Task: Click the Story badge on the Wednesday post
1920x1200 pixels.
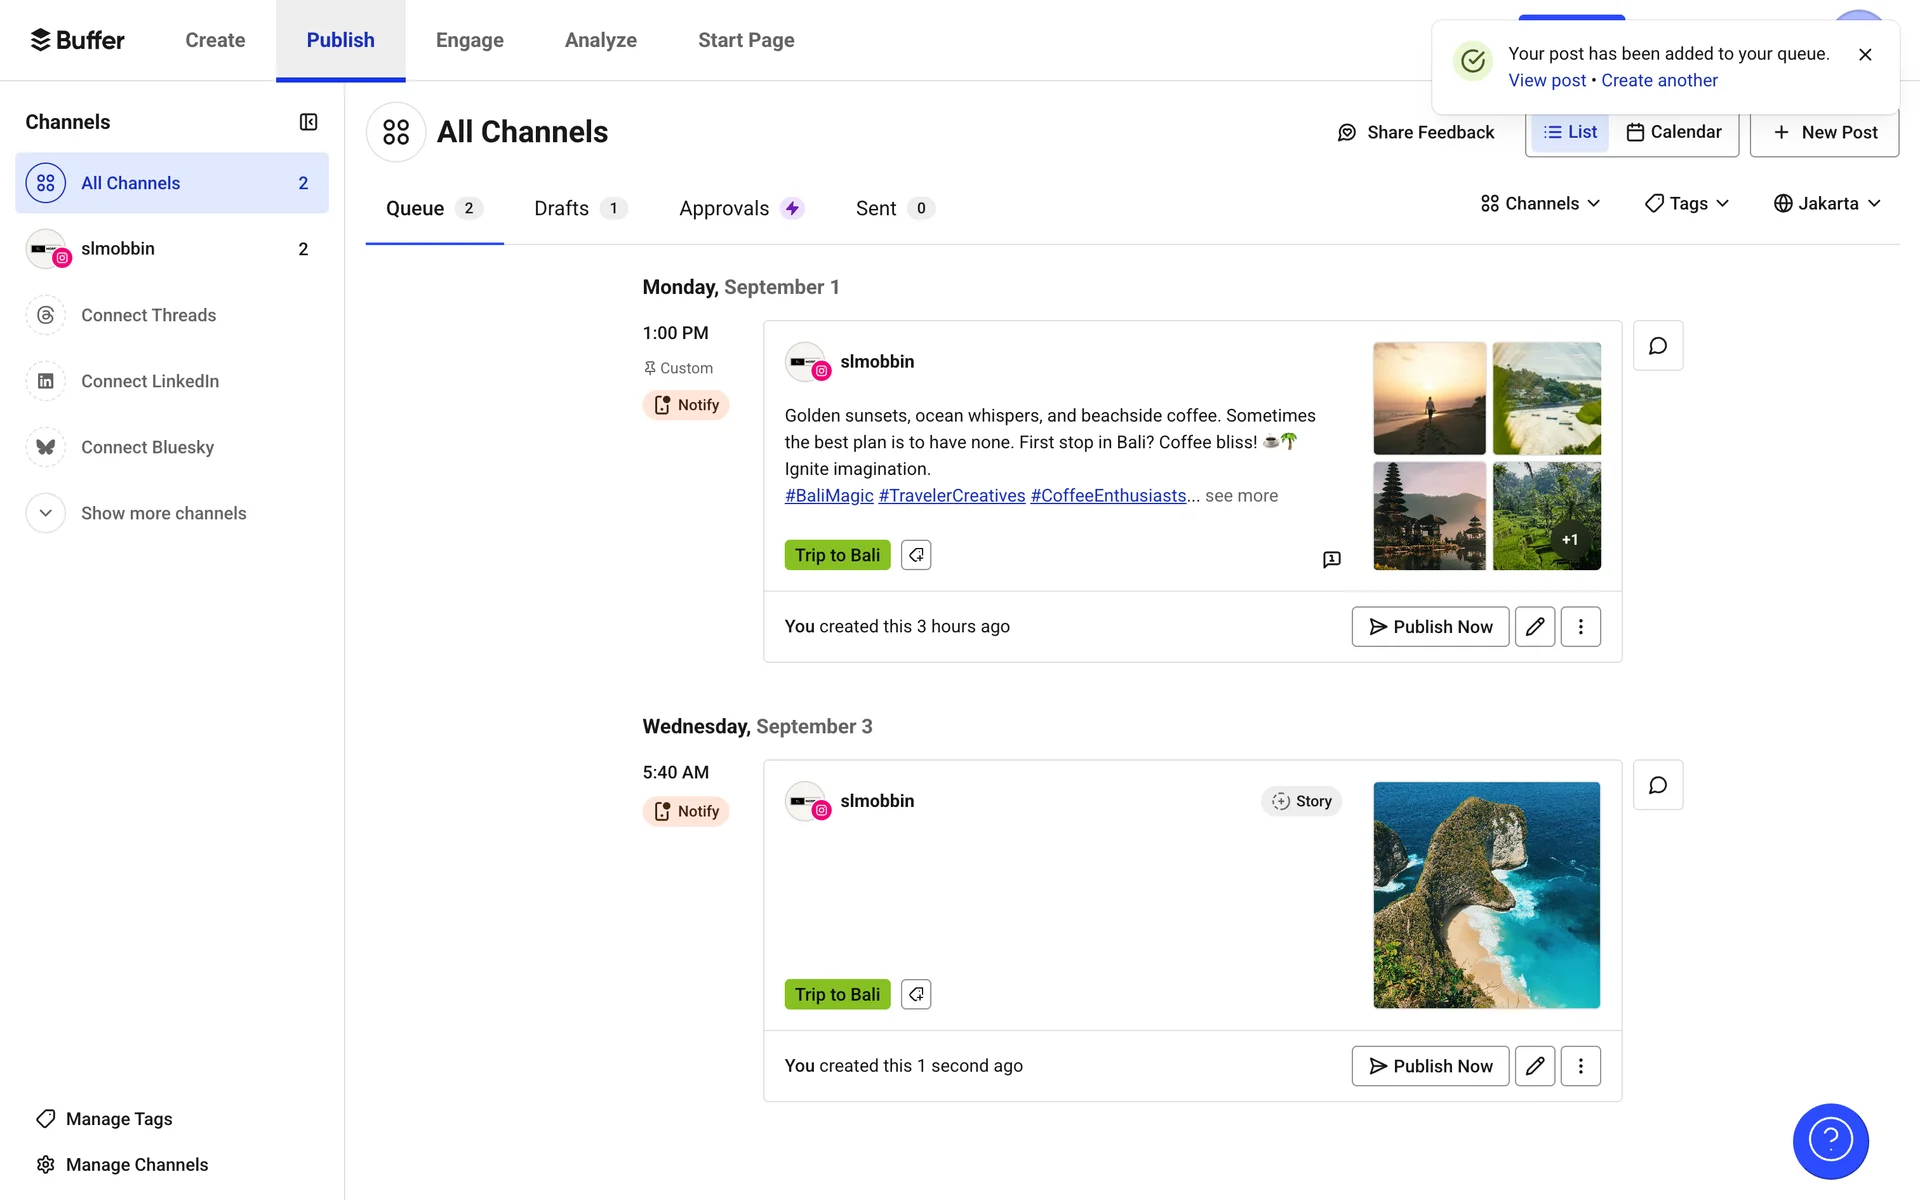Action: point(1301,801)
